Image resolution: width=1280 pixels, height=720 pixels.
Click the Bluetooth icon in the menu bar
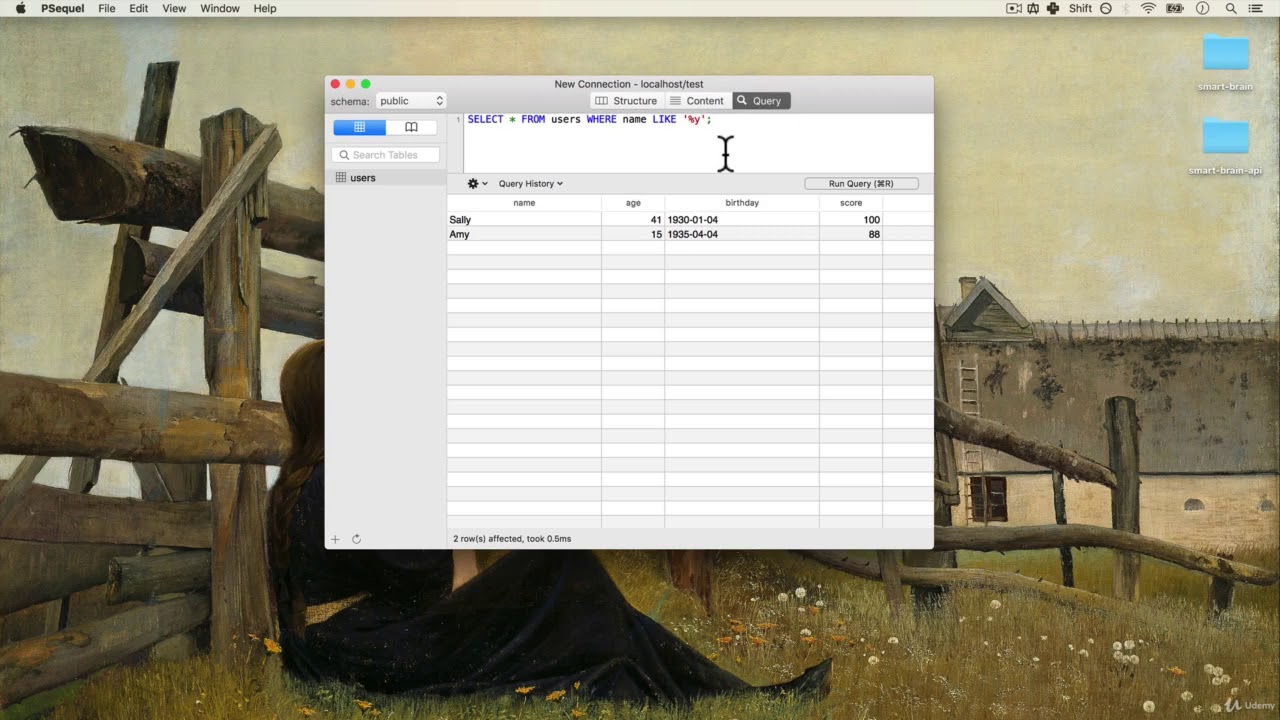[1127, 8]
